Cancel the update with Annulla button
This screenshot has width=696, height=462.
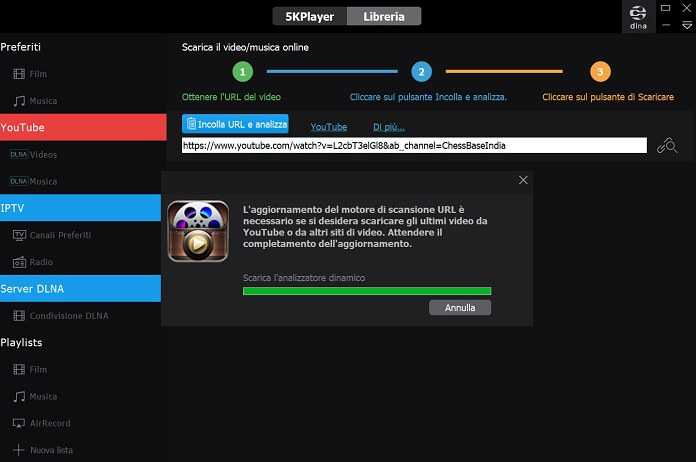coord(460,308)
